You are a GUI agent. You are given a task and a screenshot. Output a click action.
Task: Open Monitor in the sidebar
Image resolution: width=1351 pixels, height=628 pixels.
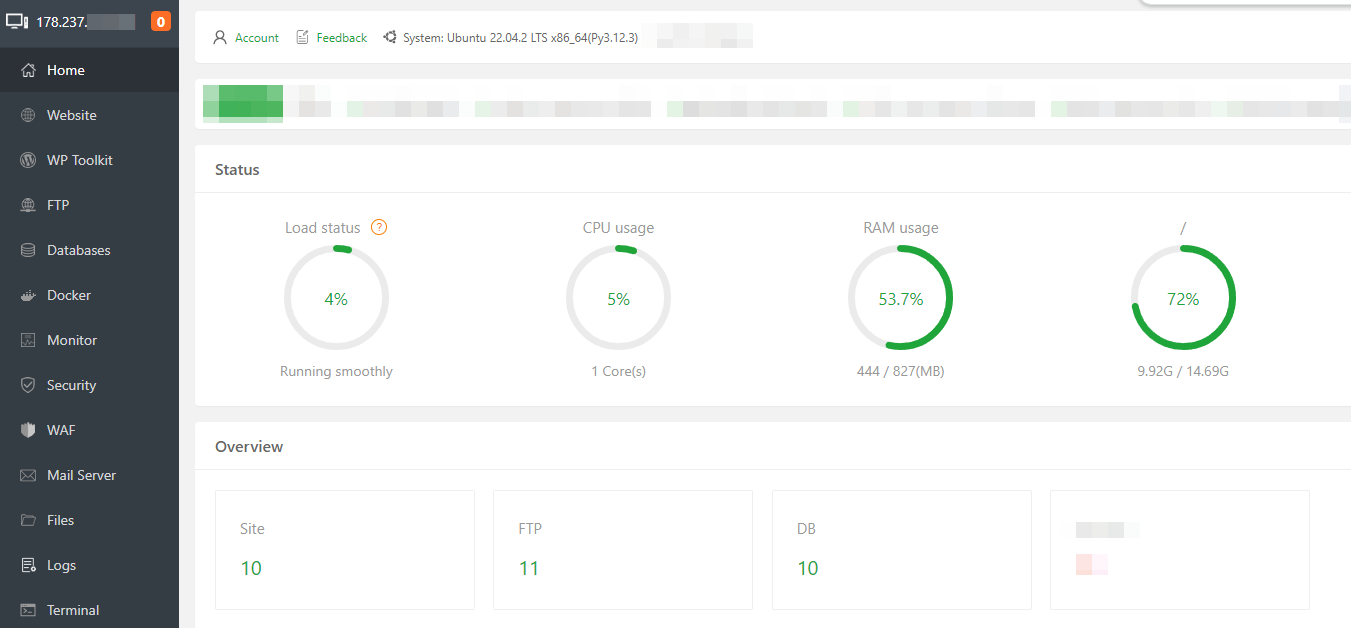coord(89,340)
